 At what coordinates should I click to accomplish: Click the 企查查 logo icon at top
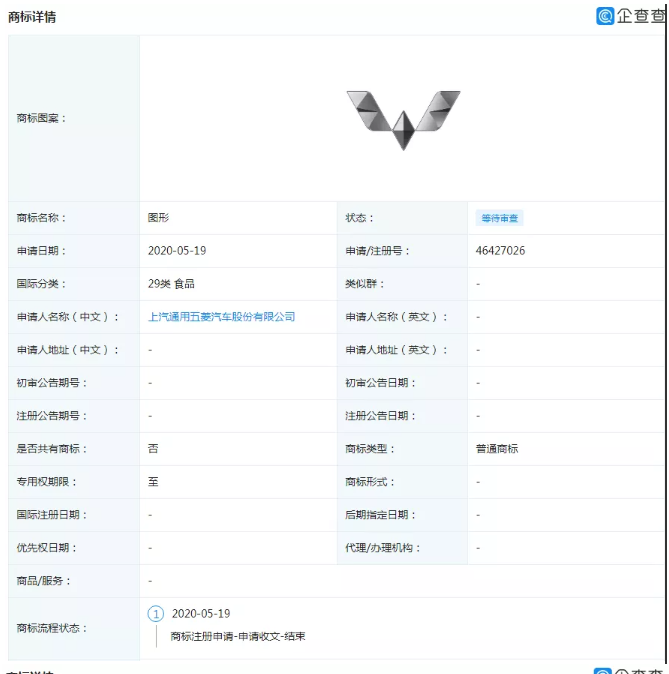pyautogui.click(x=605, y=16)
